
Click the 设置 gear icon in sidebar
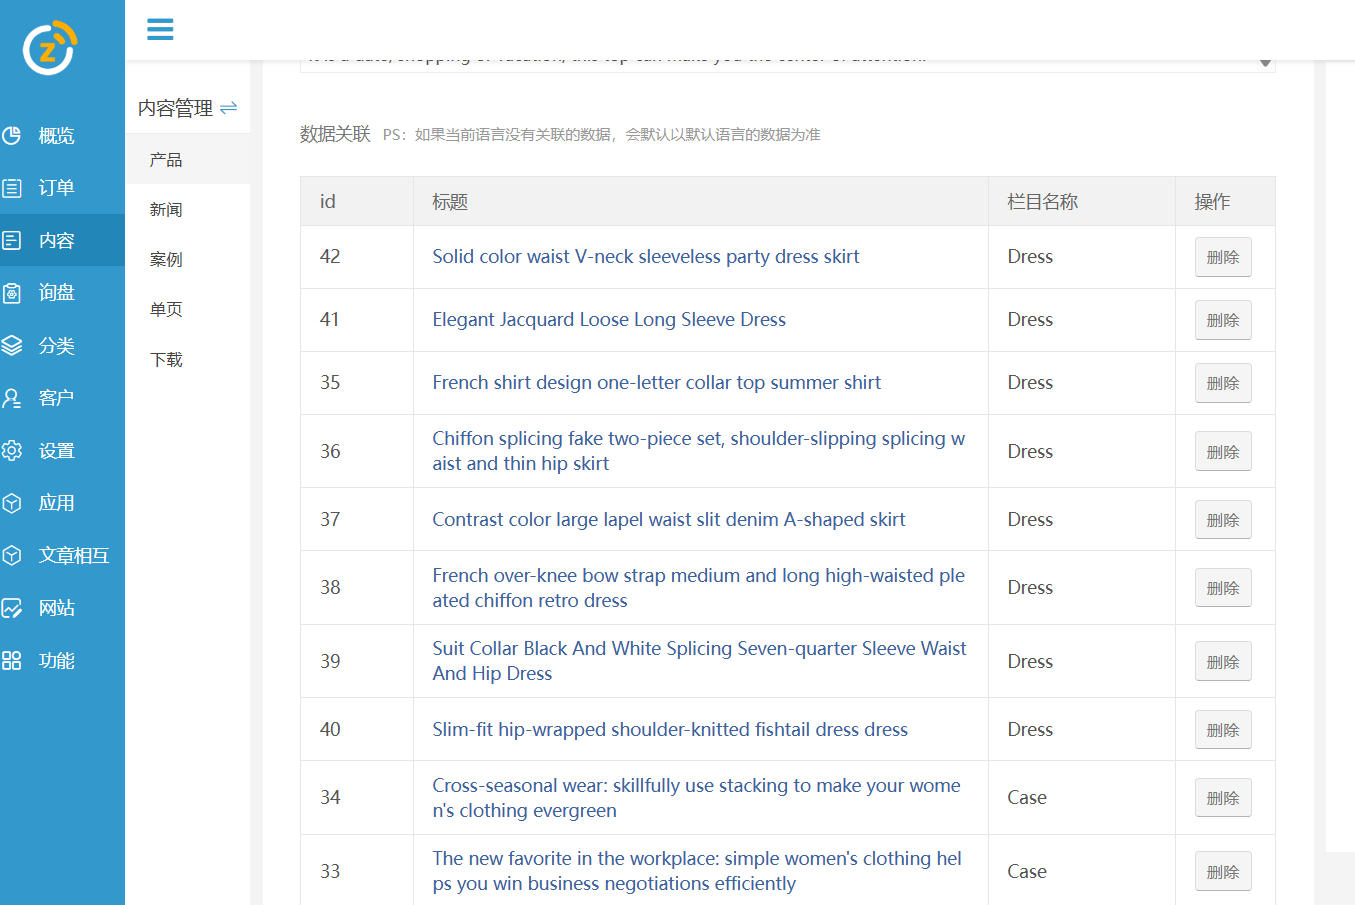12,451
